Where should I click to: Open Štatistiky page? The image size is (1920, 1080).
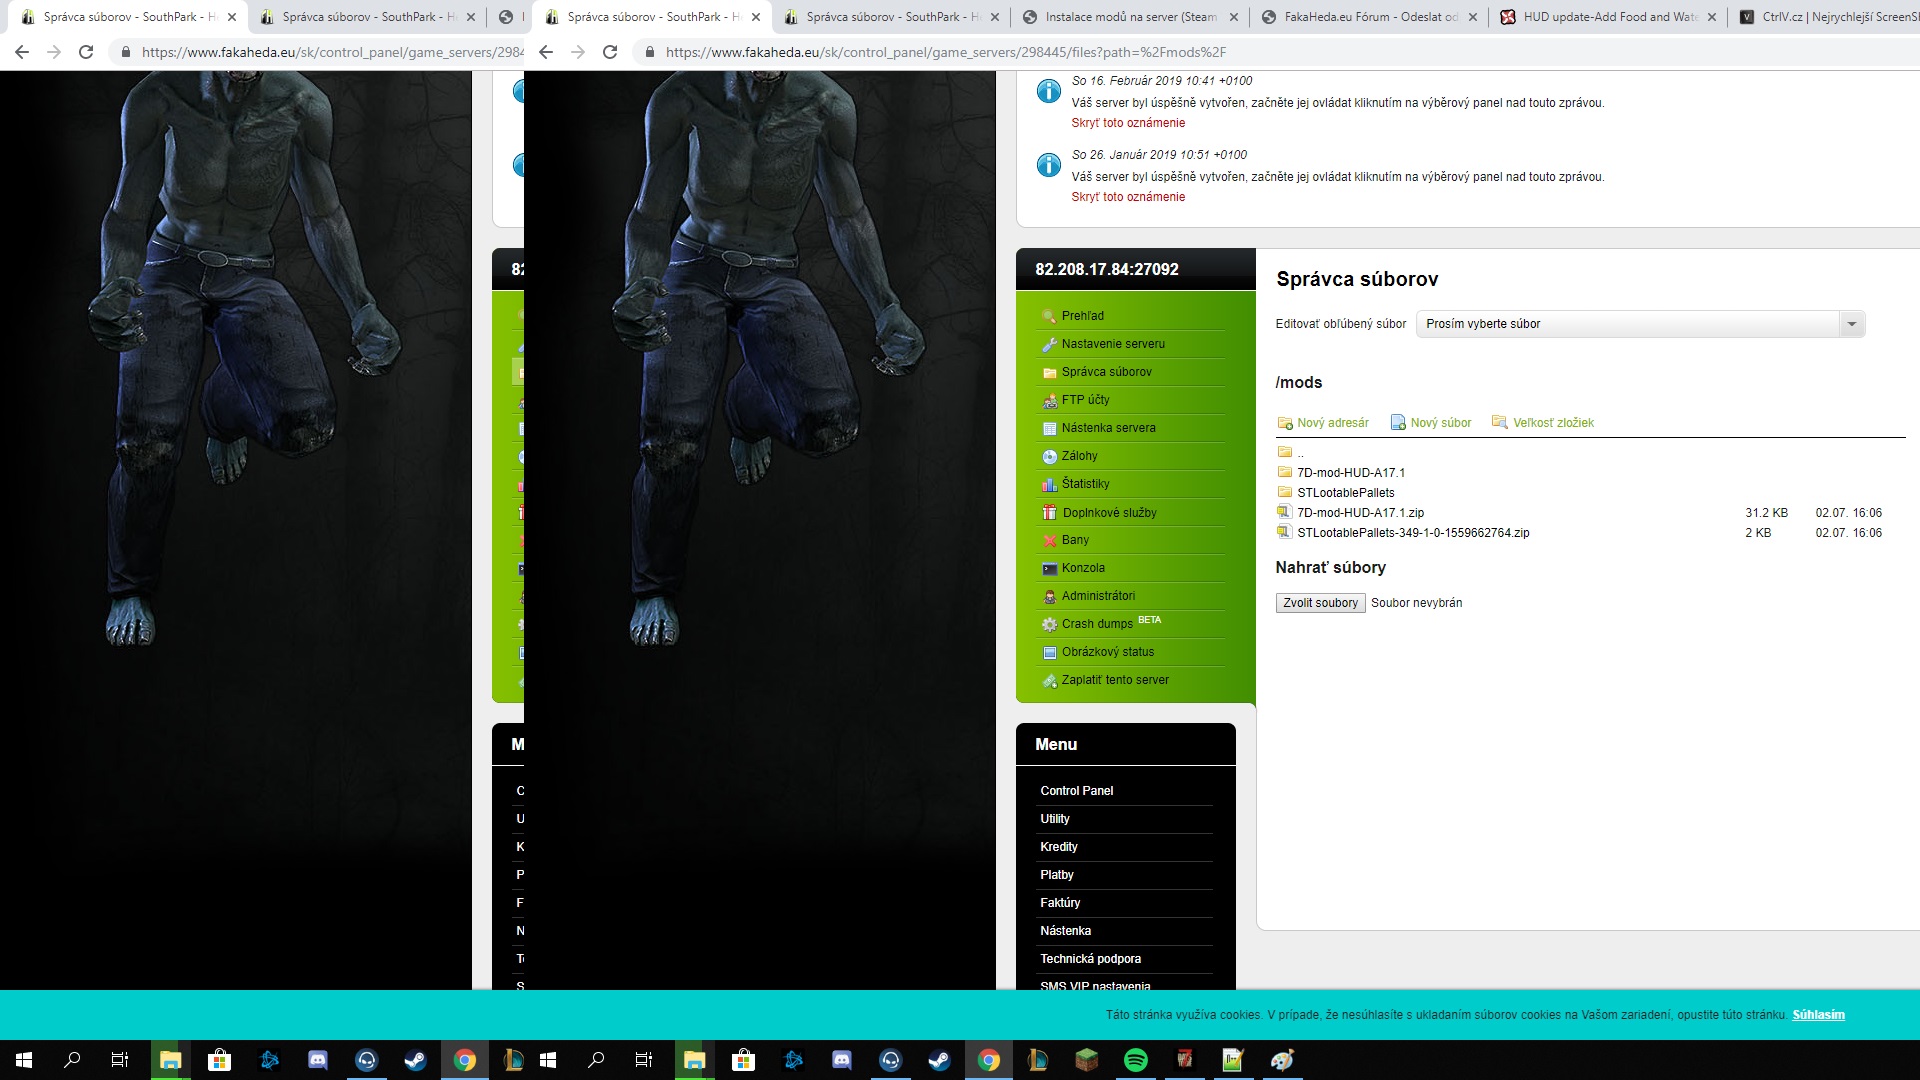(x=1085, y=484)
